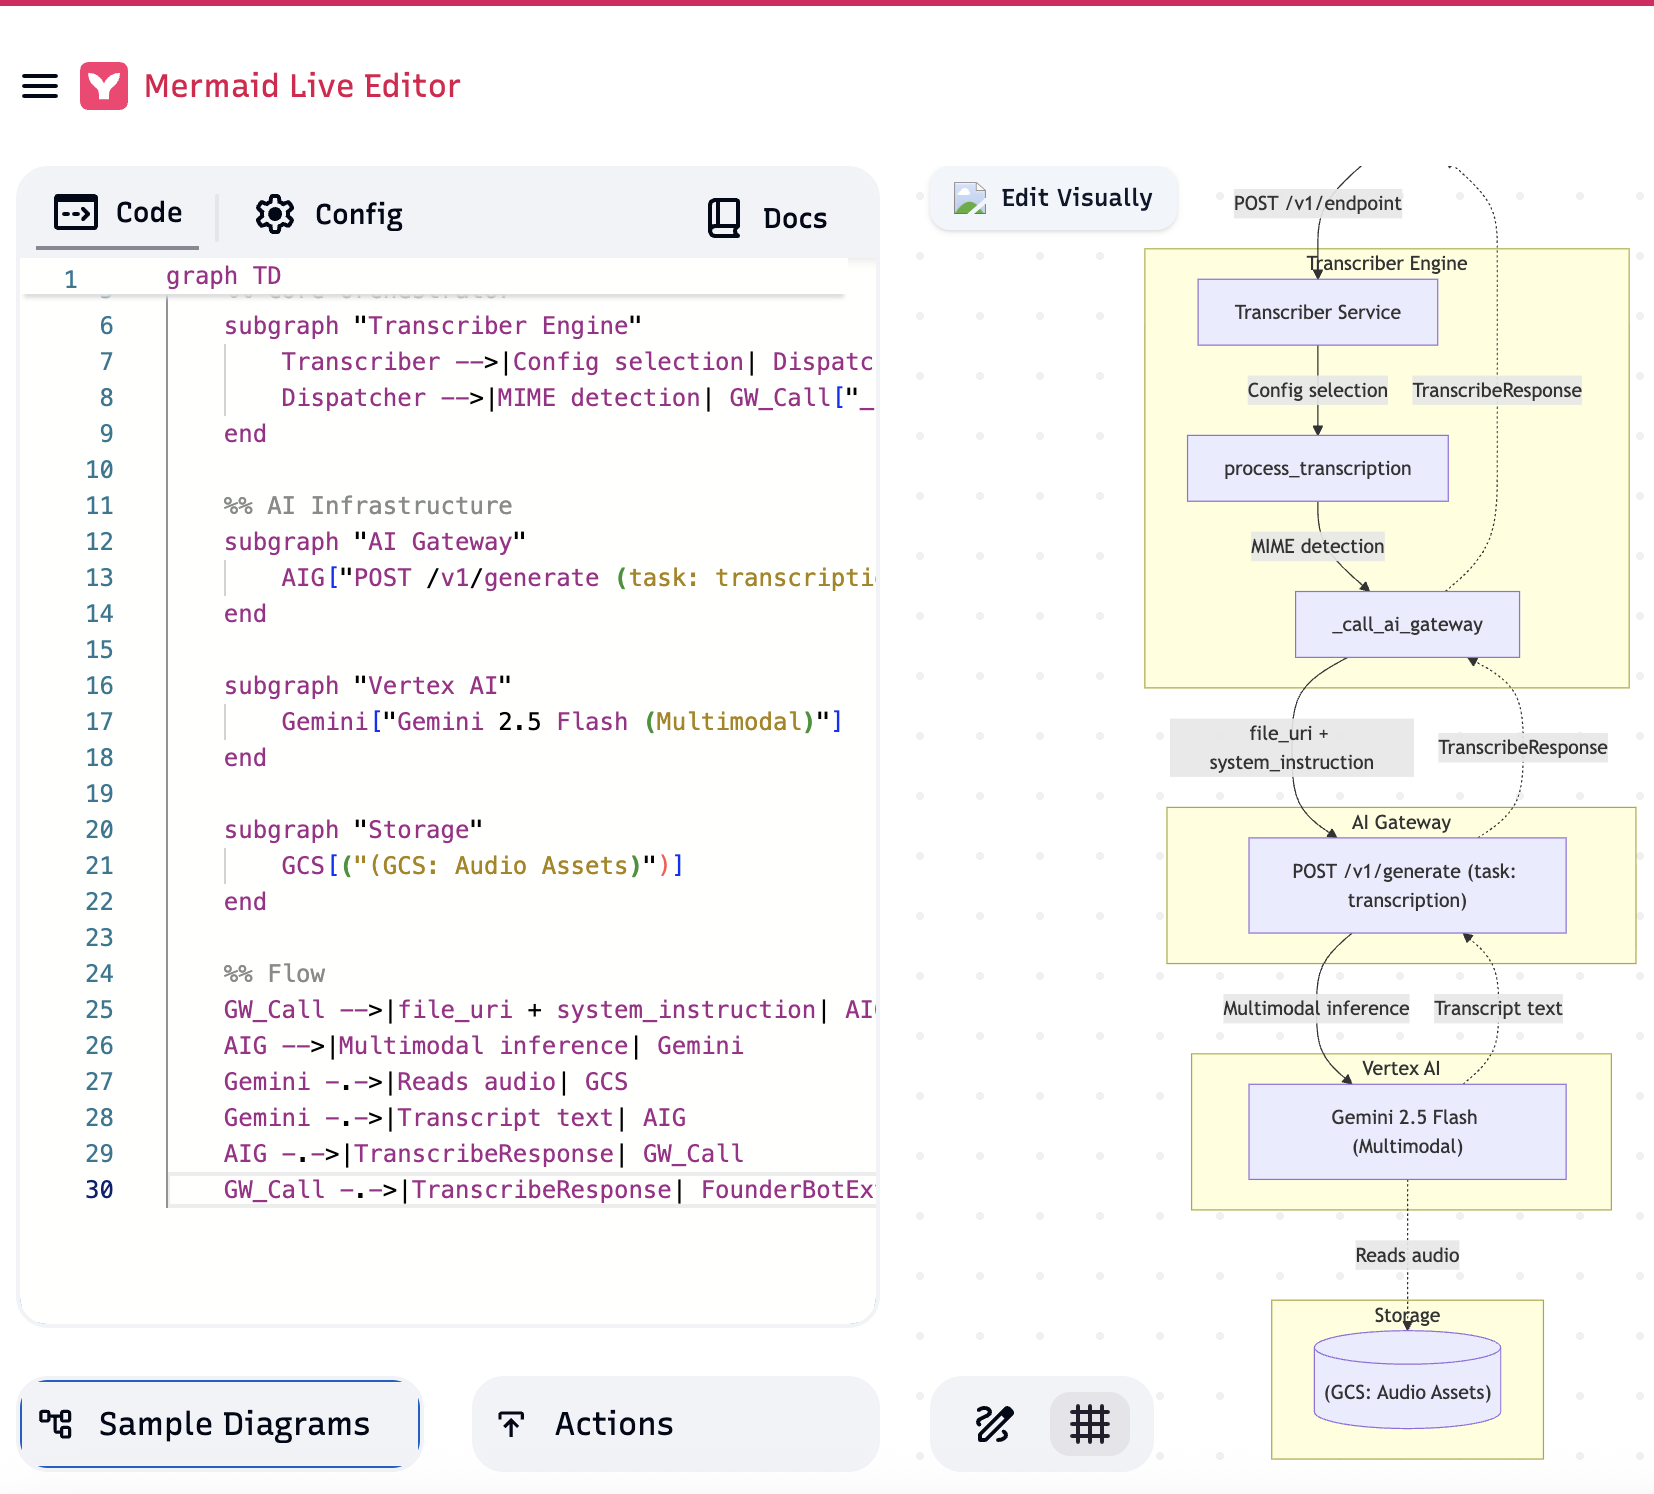
Task: Switch to the Code tab
Action: click(x=148, y=212)
